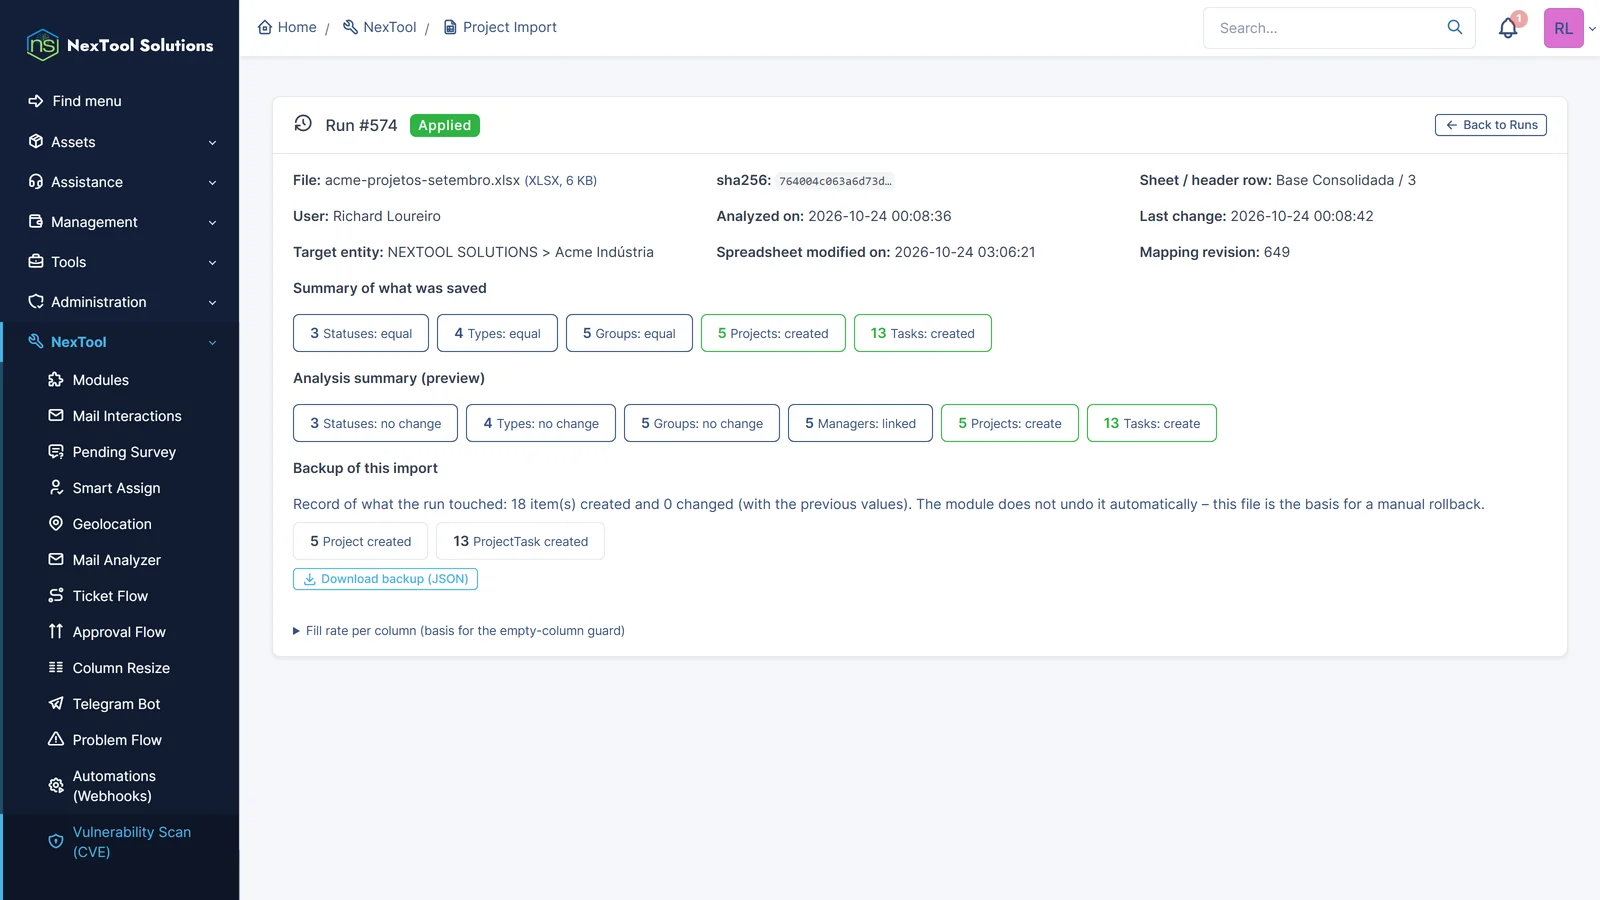Screen dimensions: 1600x900
Task: Click the Problem Flow warning icon
Action: (56, 740)
